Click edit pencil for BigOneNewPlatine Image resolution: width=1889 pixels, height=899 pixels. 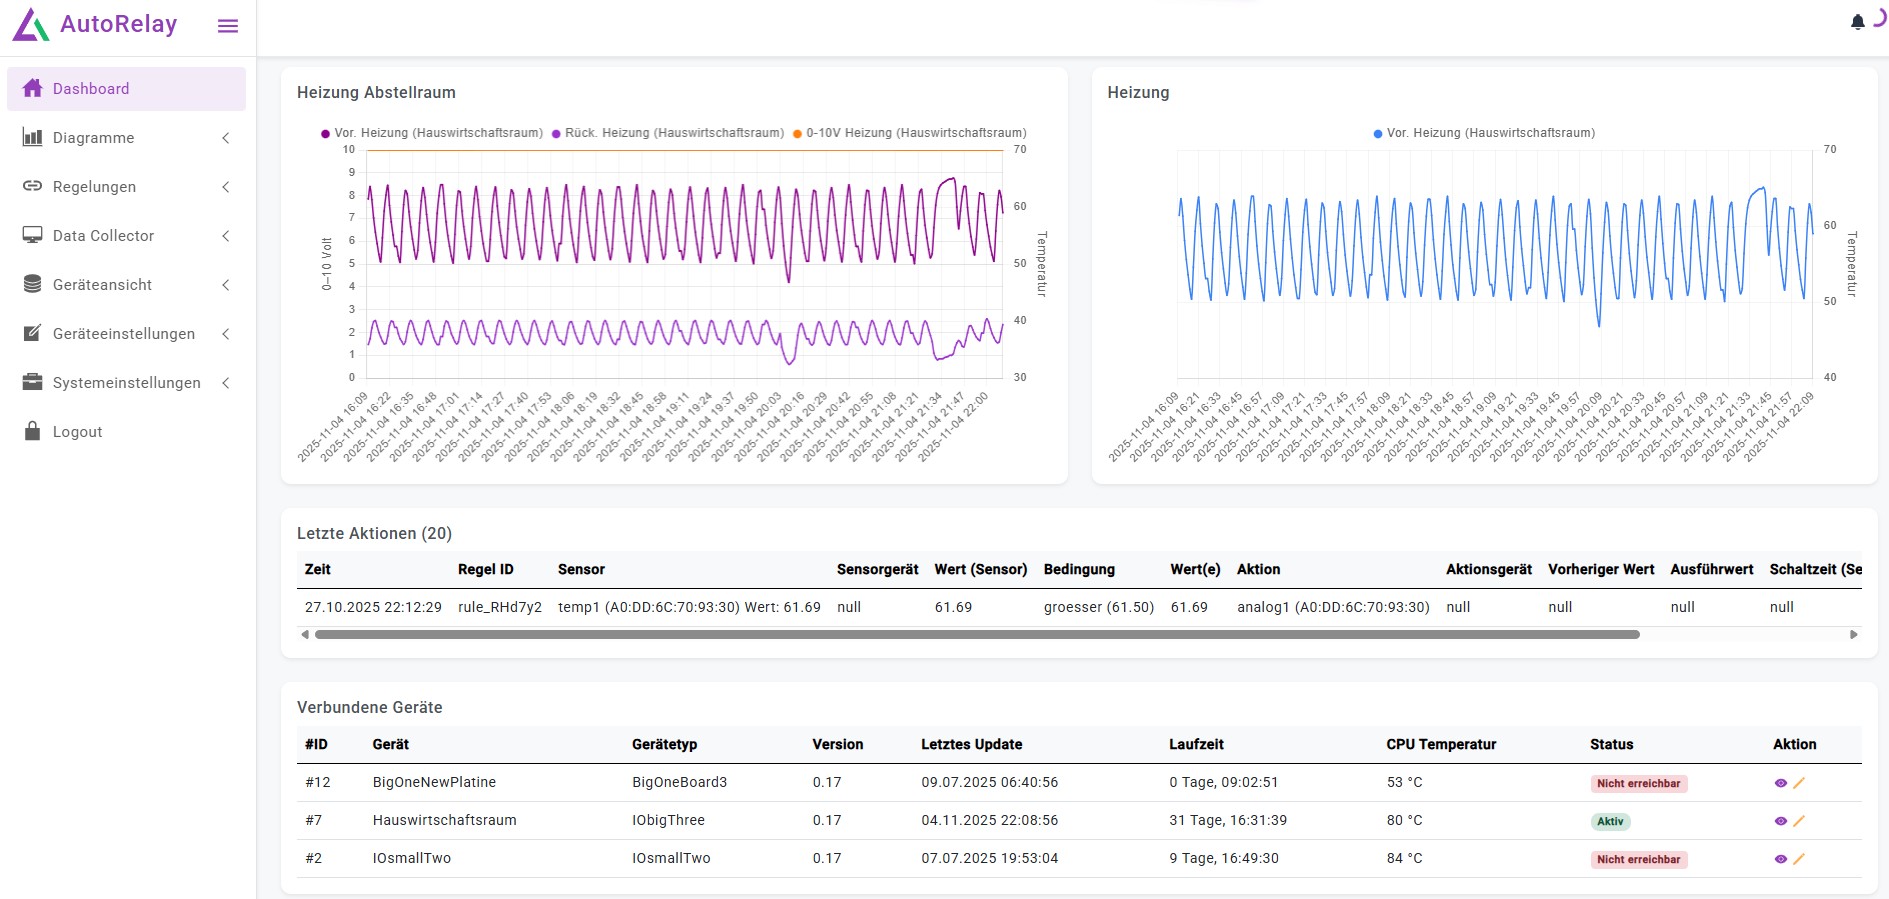click(x=1799, y=783)
